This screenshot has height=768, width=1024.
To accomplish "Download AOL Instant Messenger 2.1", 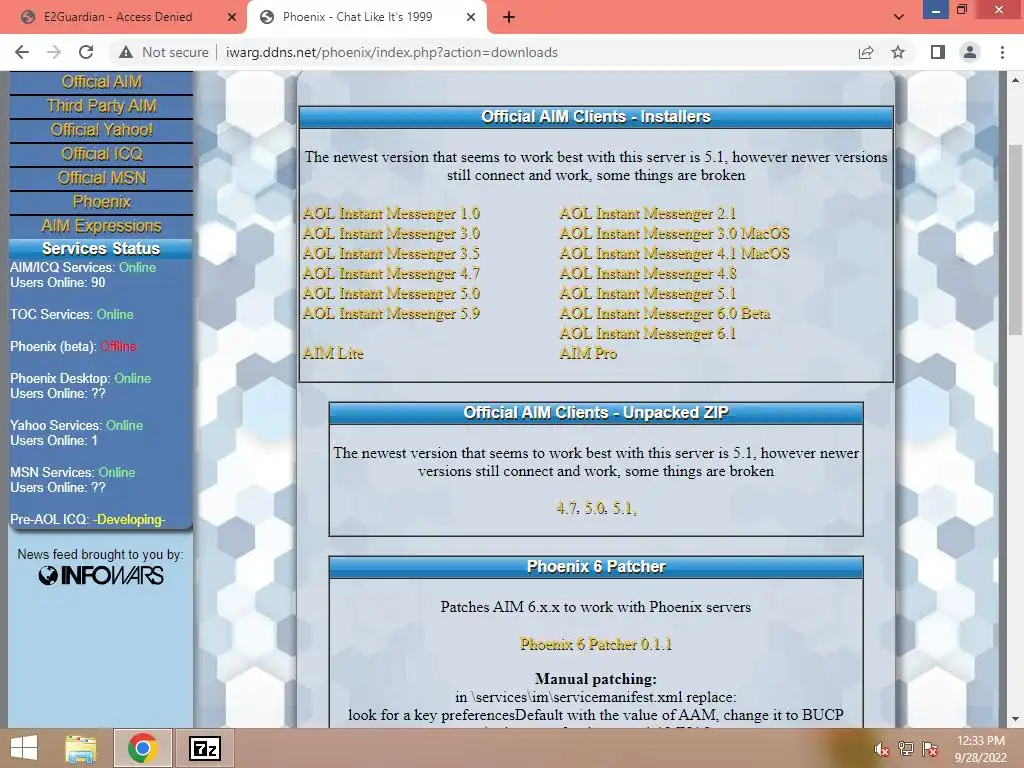I will [x=648, y=214].
